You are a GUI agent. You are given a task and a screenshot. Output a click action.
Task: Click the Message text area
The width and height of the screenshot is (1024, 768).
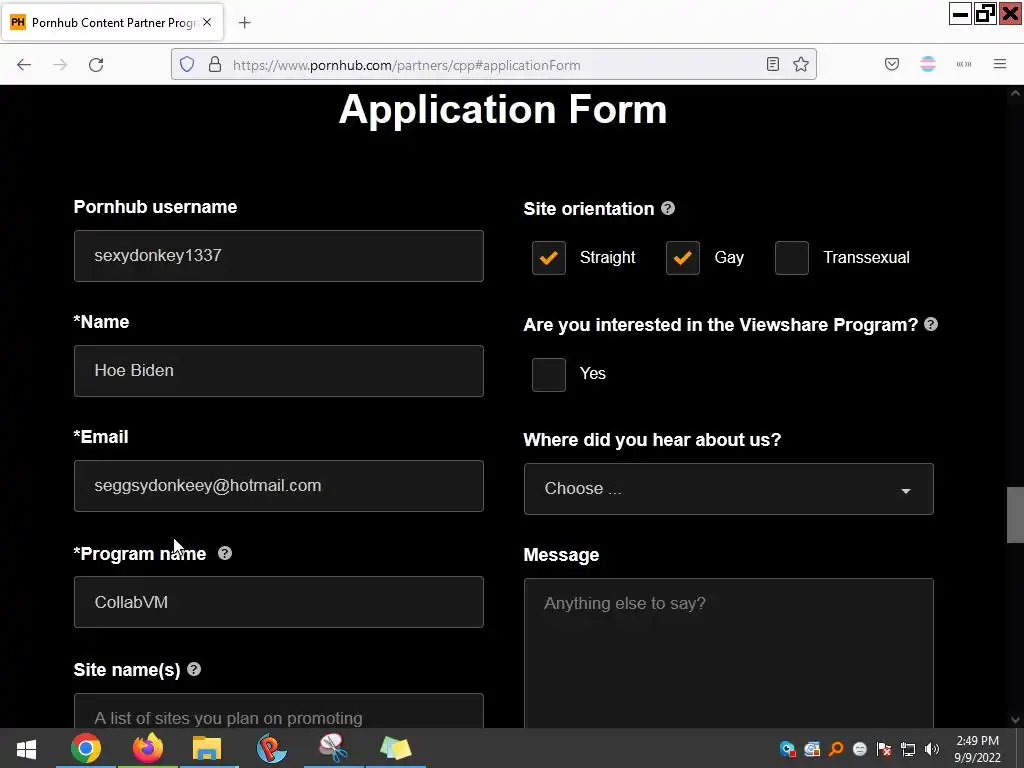(729, 654)
